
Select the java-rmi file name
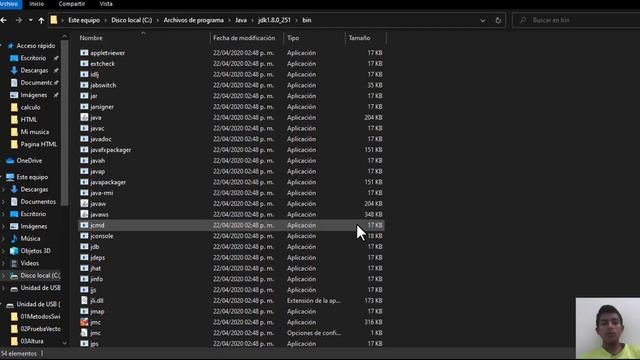(x=102, y=193)
